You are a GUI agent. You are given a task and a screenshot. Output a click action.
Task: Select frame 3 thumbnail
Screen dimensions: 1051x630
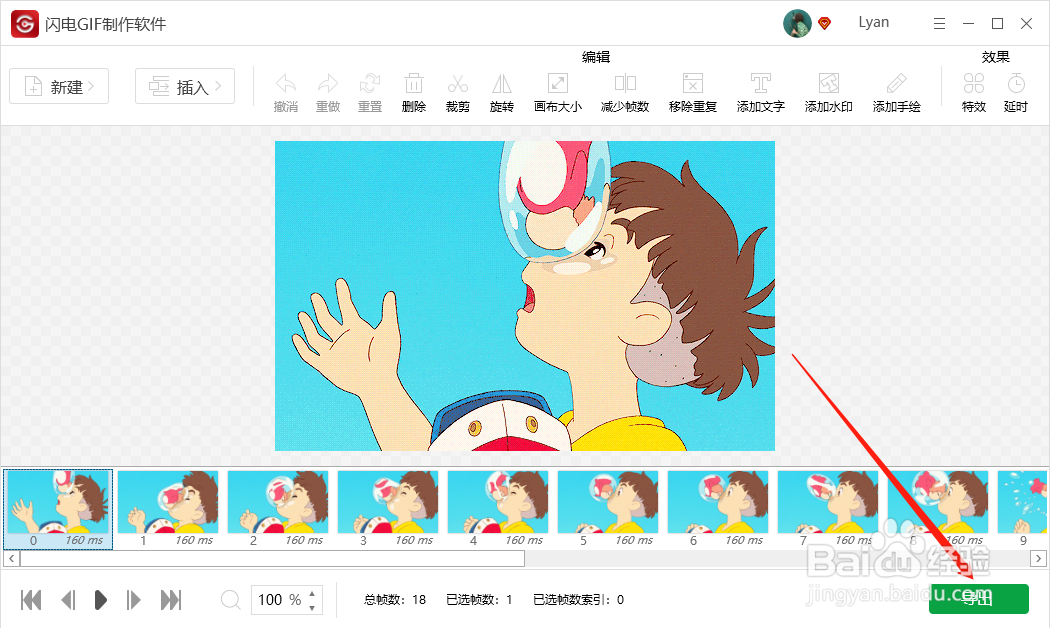tap(388, 502)
